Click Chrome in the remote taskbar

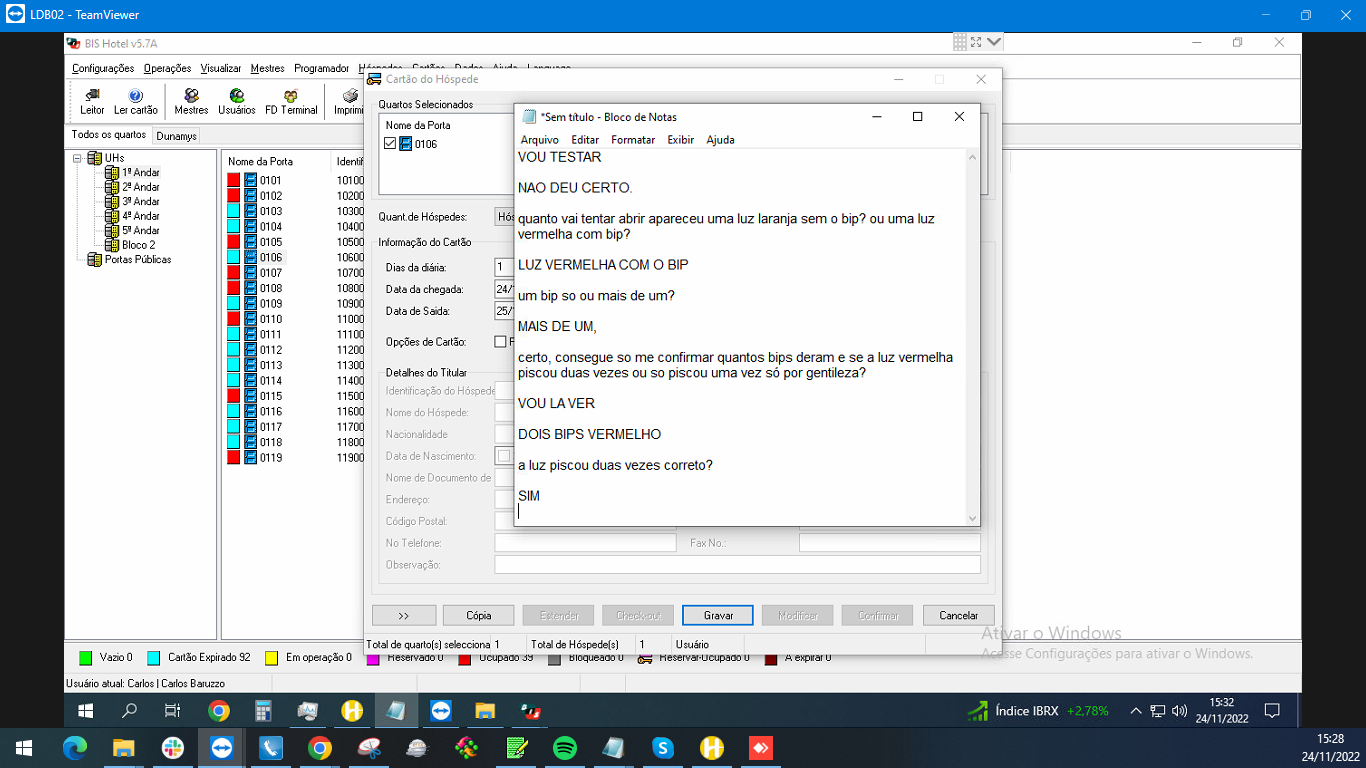219,711
